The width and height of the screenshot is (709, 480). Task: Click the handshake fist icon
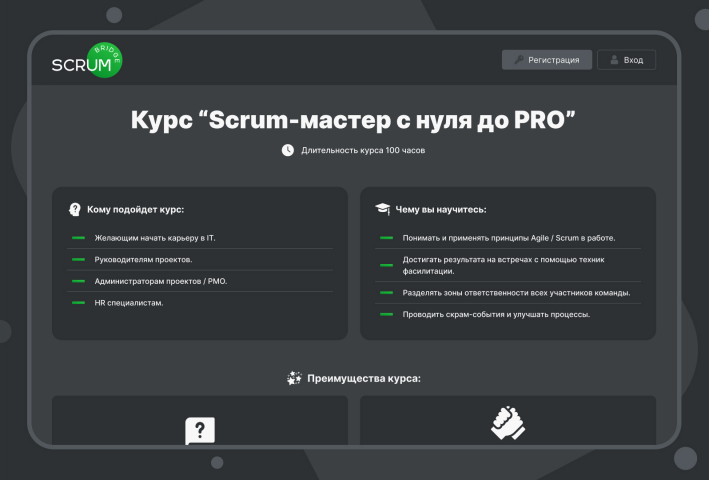click(508, 423)
